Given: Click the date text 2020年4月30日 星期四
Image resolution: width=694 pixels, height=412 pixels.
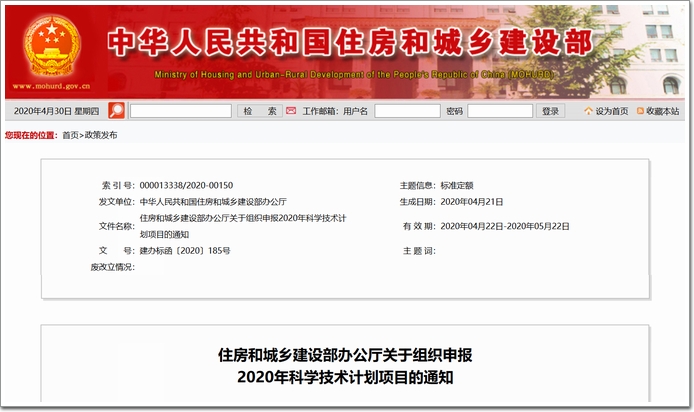Looking at the screenshot, I should pos(56,111).
